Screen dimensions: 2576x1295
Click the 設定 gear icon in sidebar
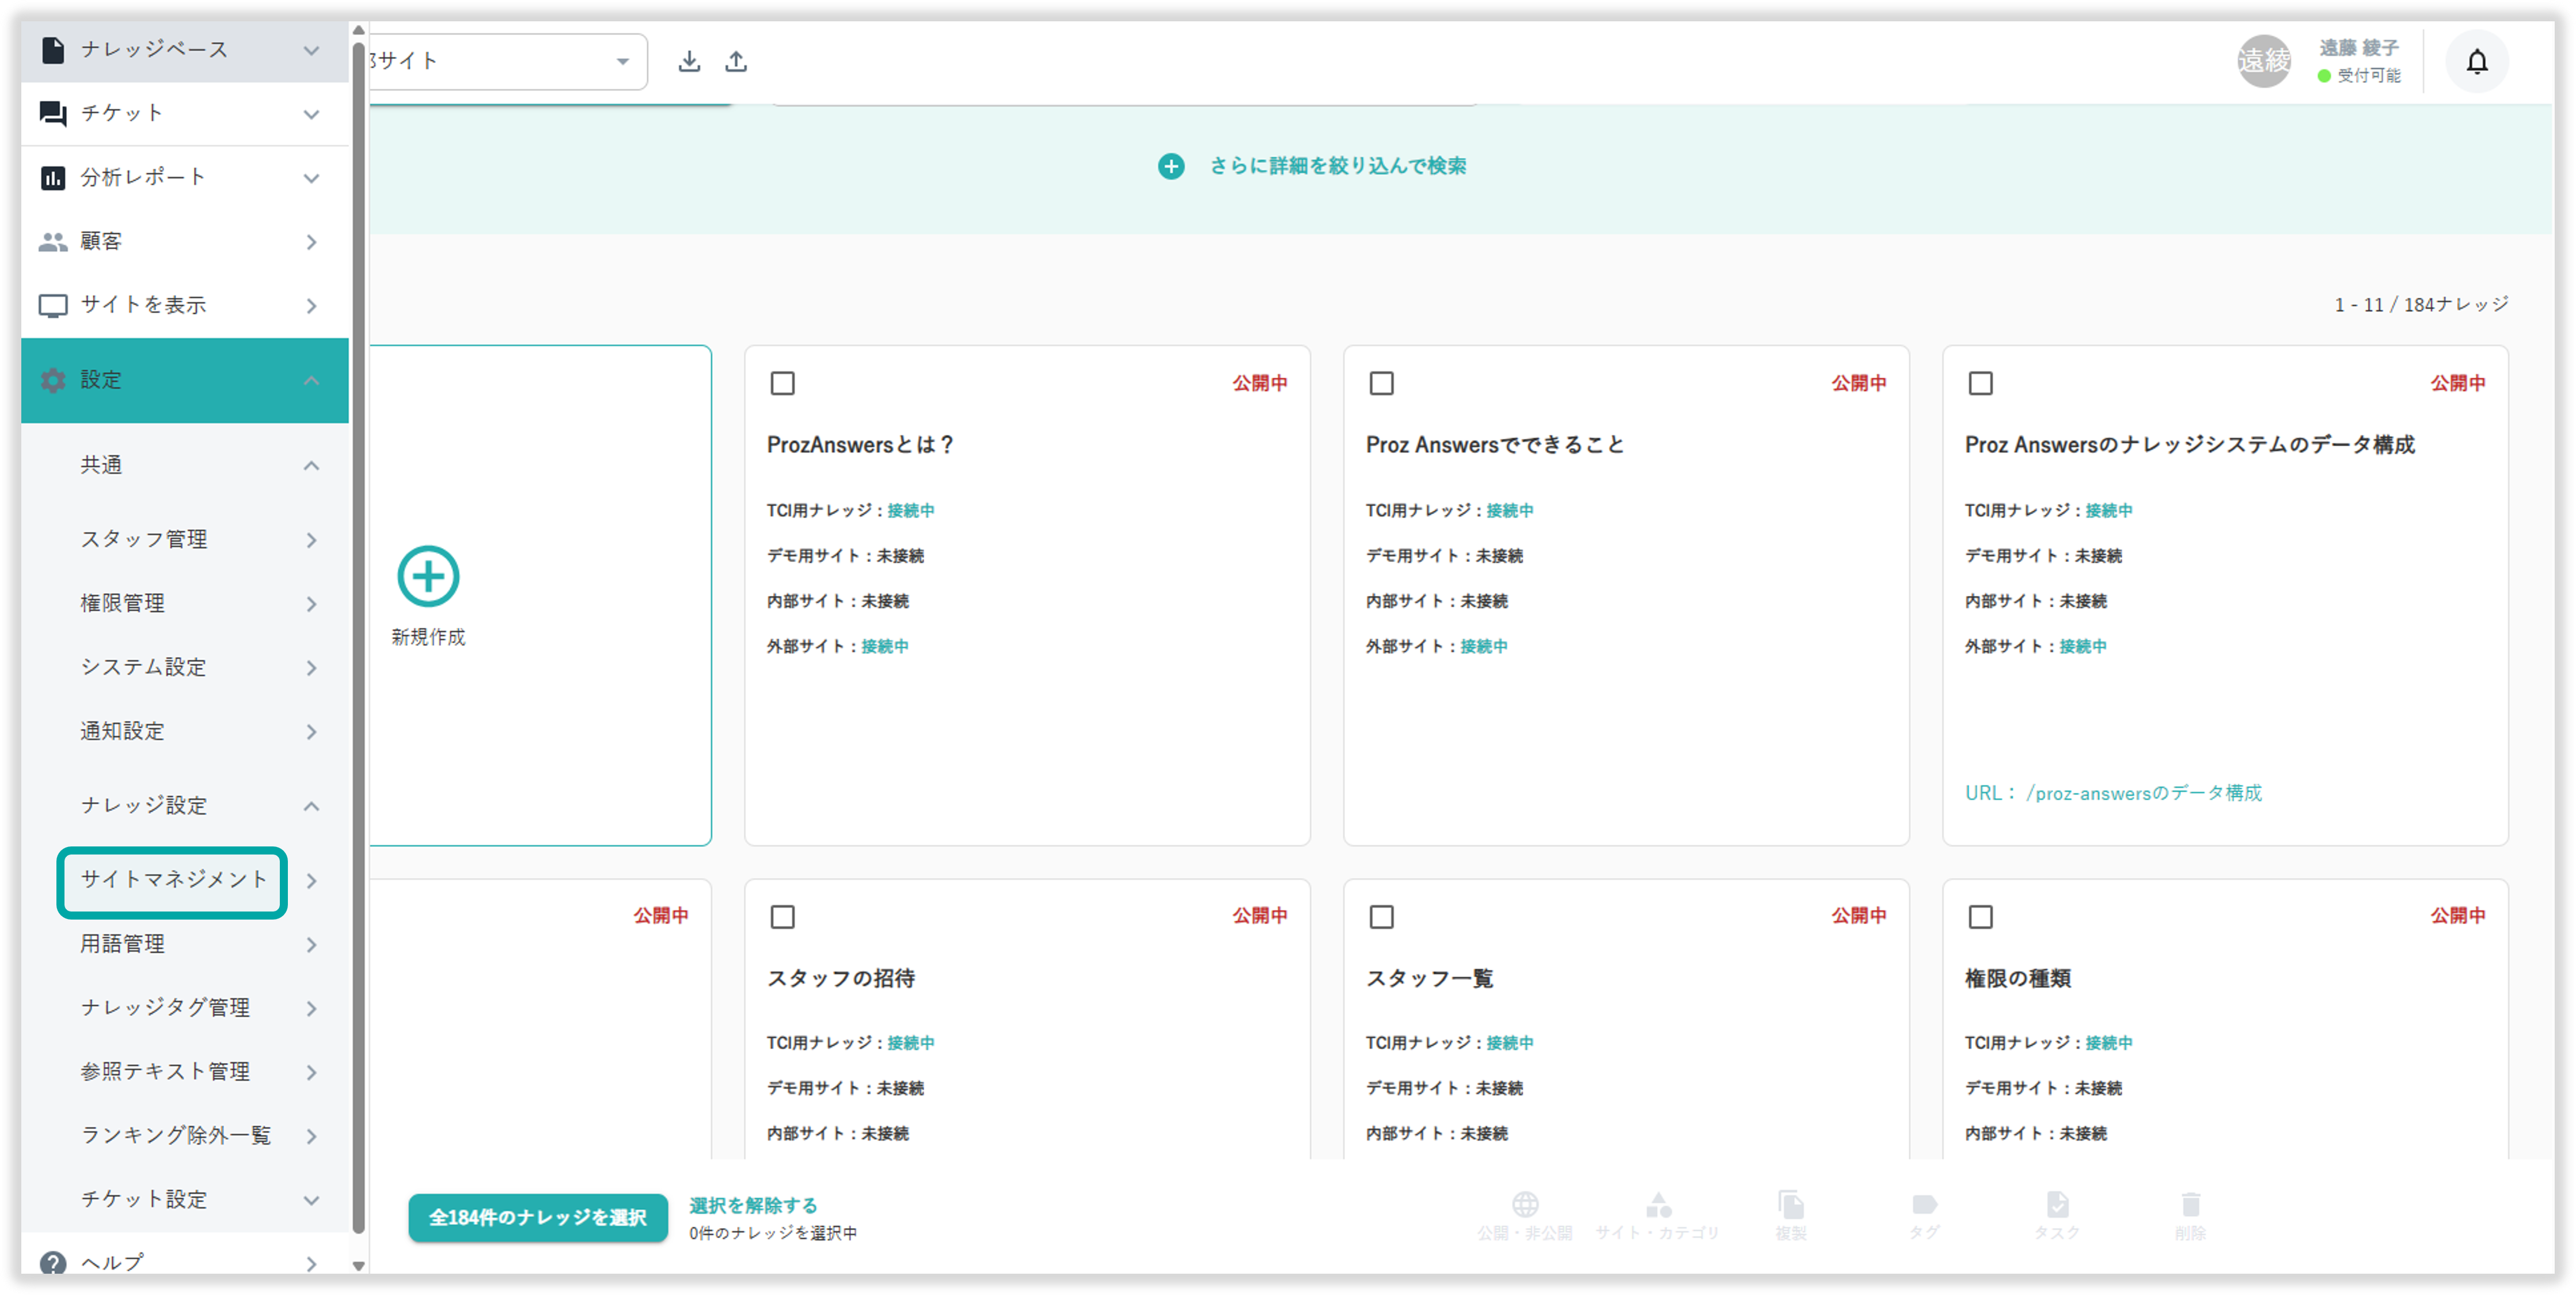pos(53,380)
